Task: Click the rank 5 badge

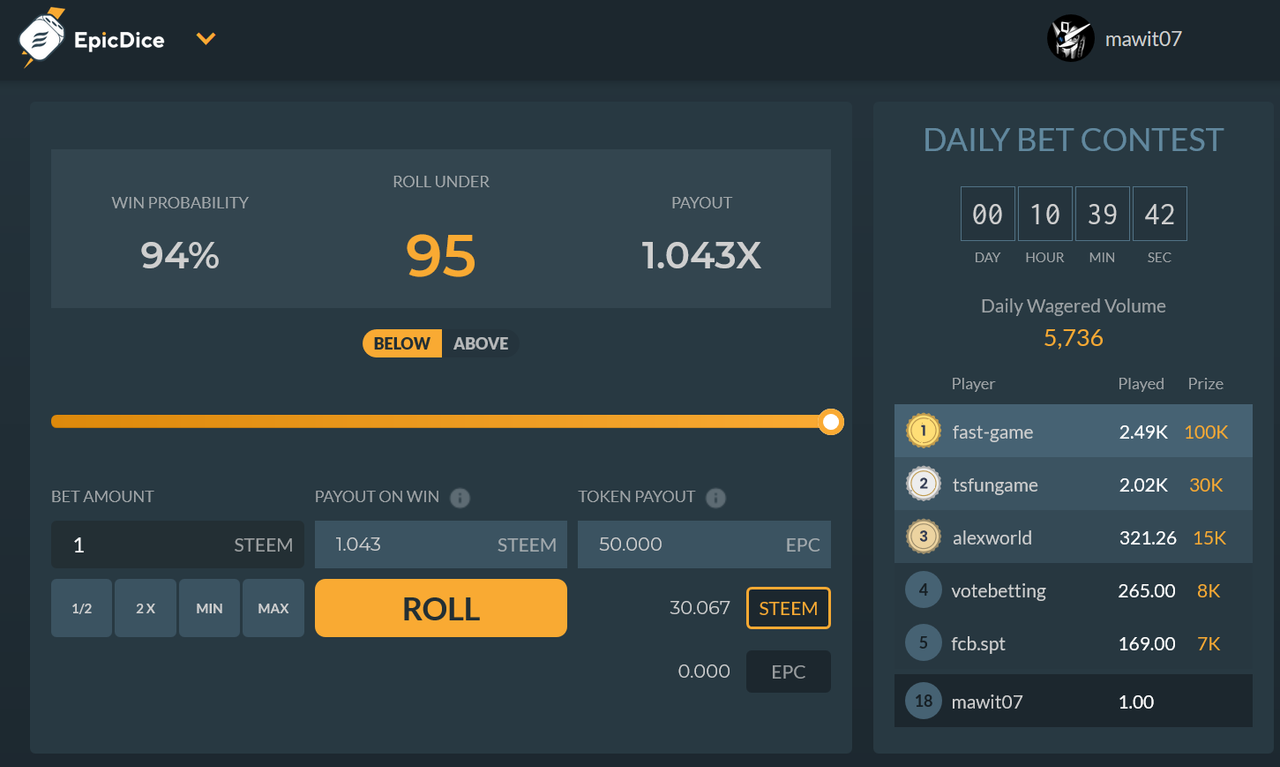Action: (923, 643)
